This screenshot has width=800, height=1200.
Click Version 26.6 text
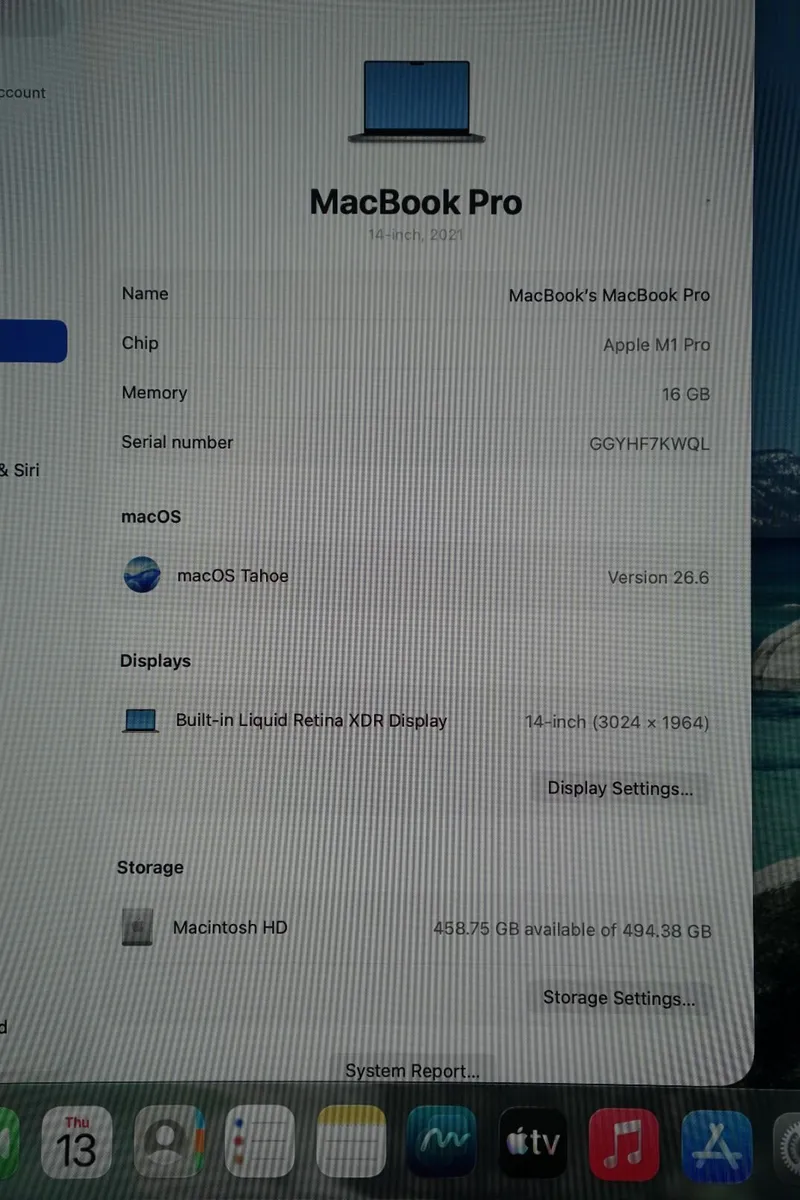pyautogui.click(x=658, y=578)
